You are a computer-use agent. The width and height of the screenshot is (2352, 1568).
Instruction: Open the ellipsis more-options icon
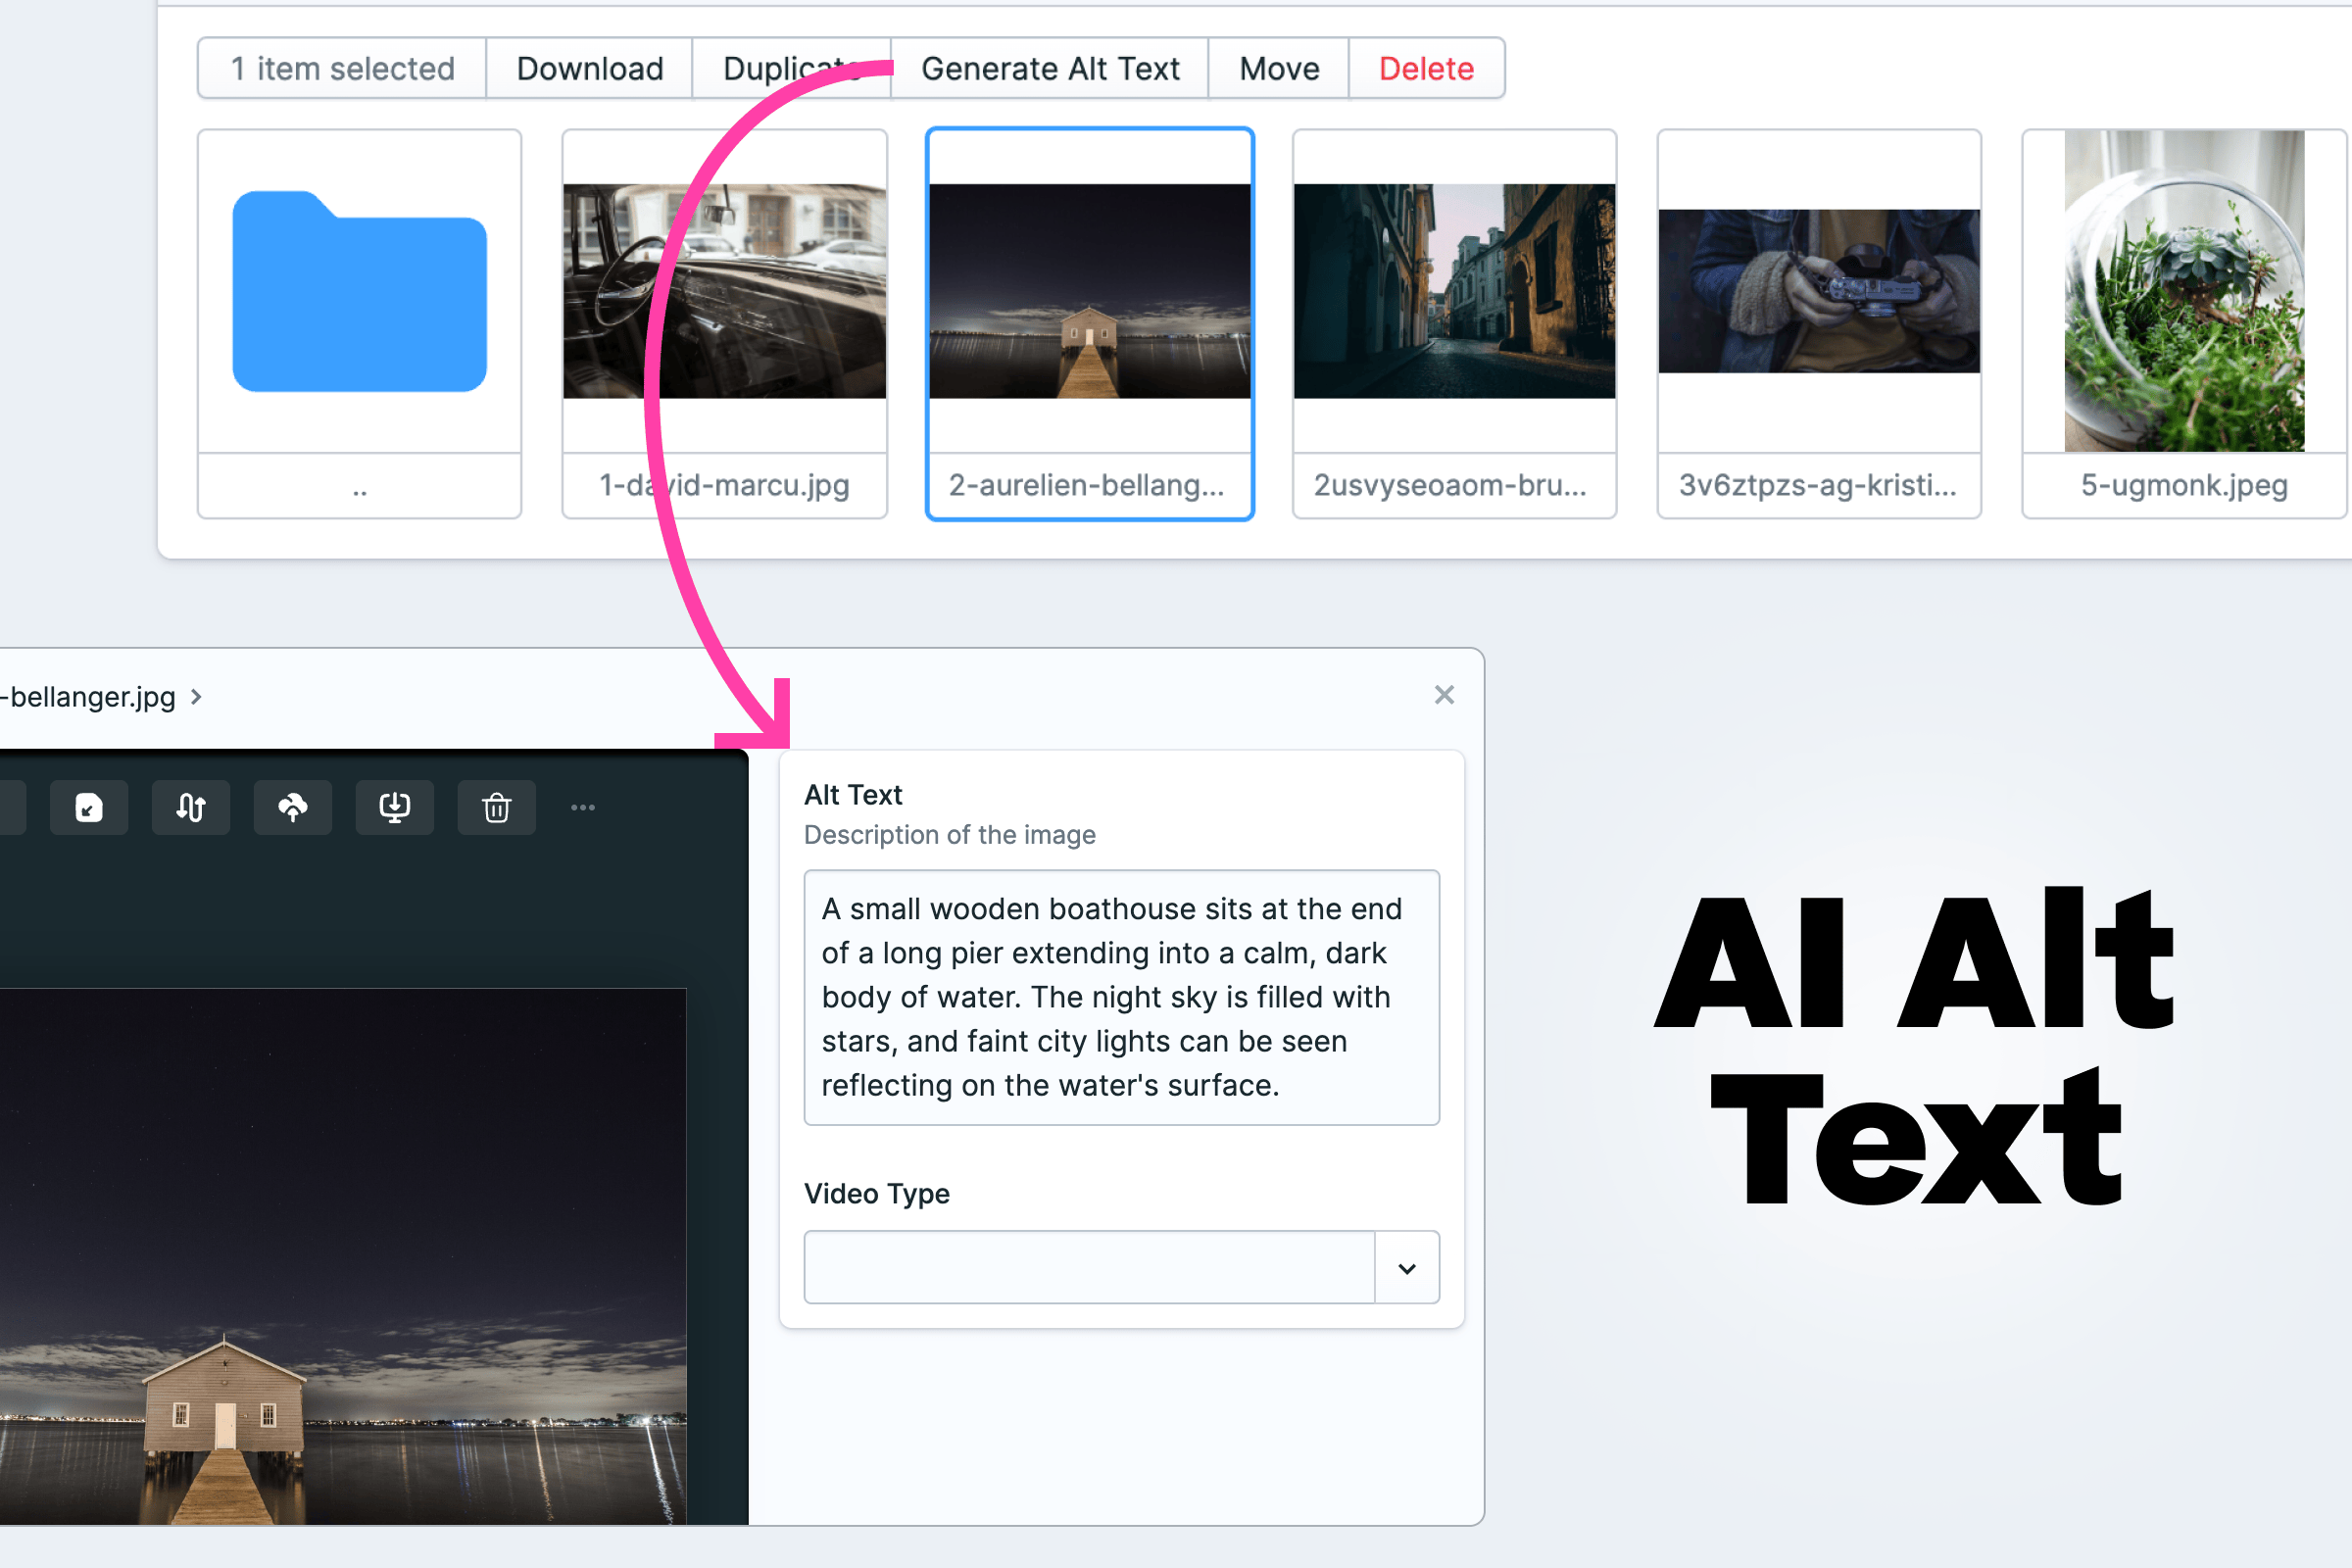coord(583,807)
